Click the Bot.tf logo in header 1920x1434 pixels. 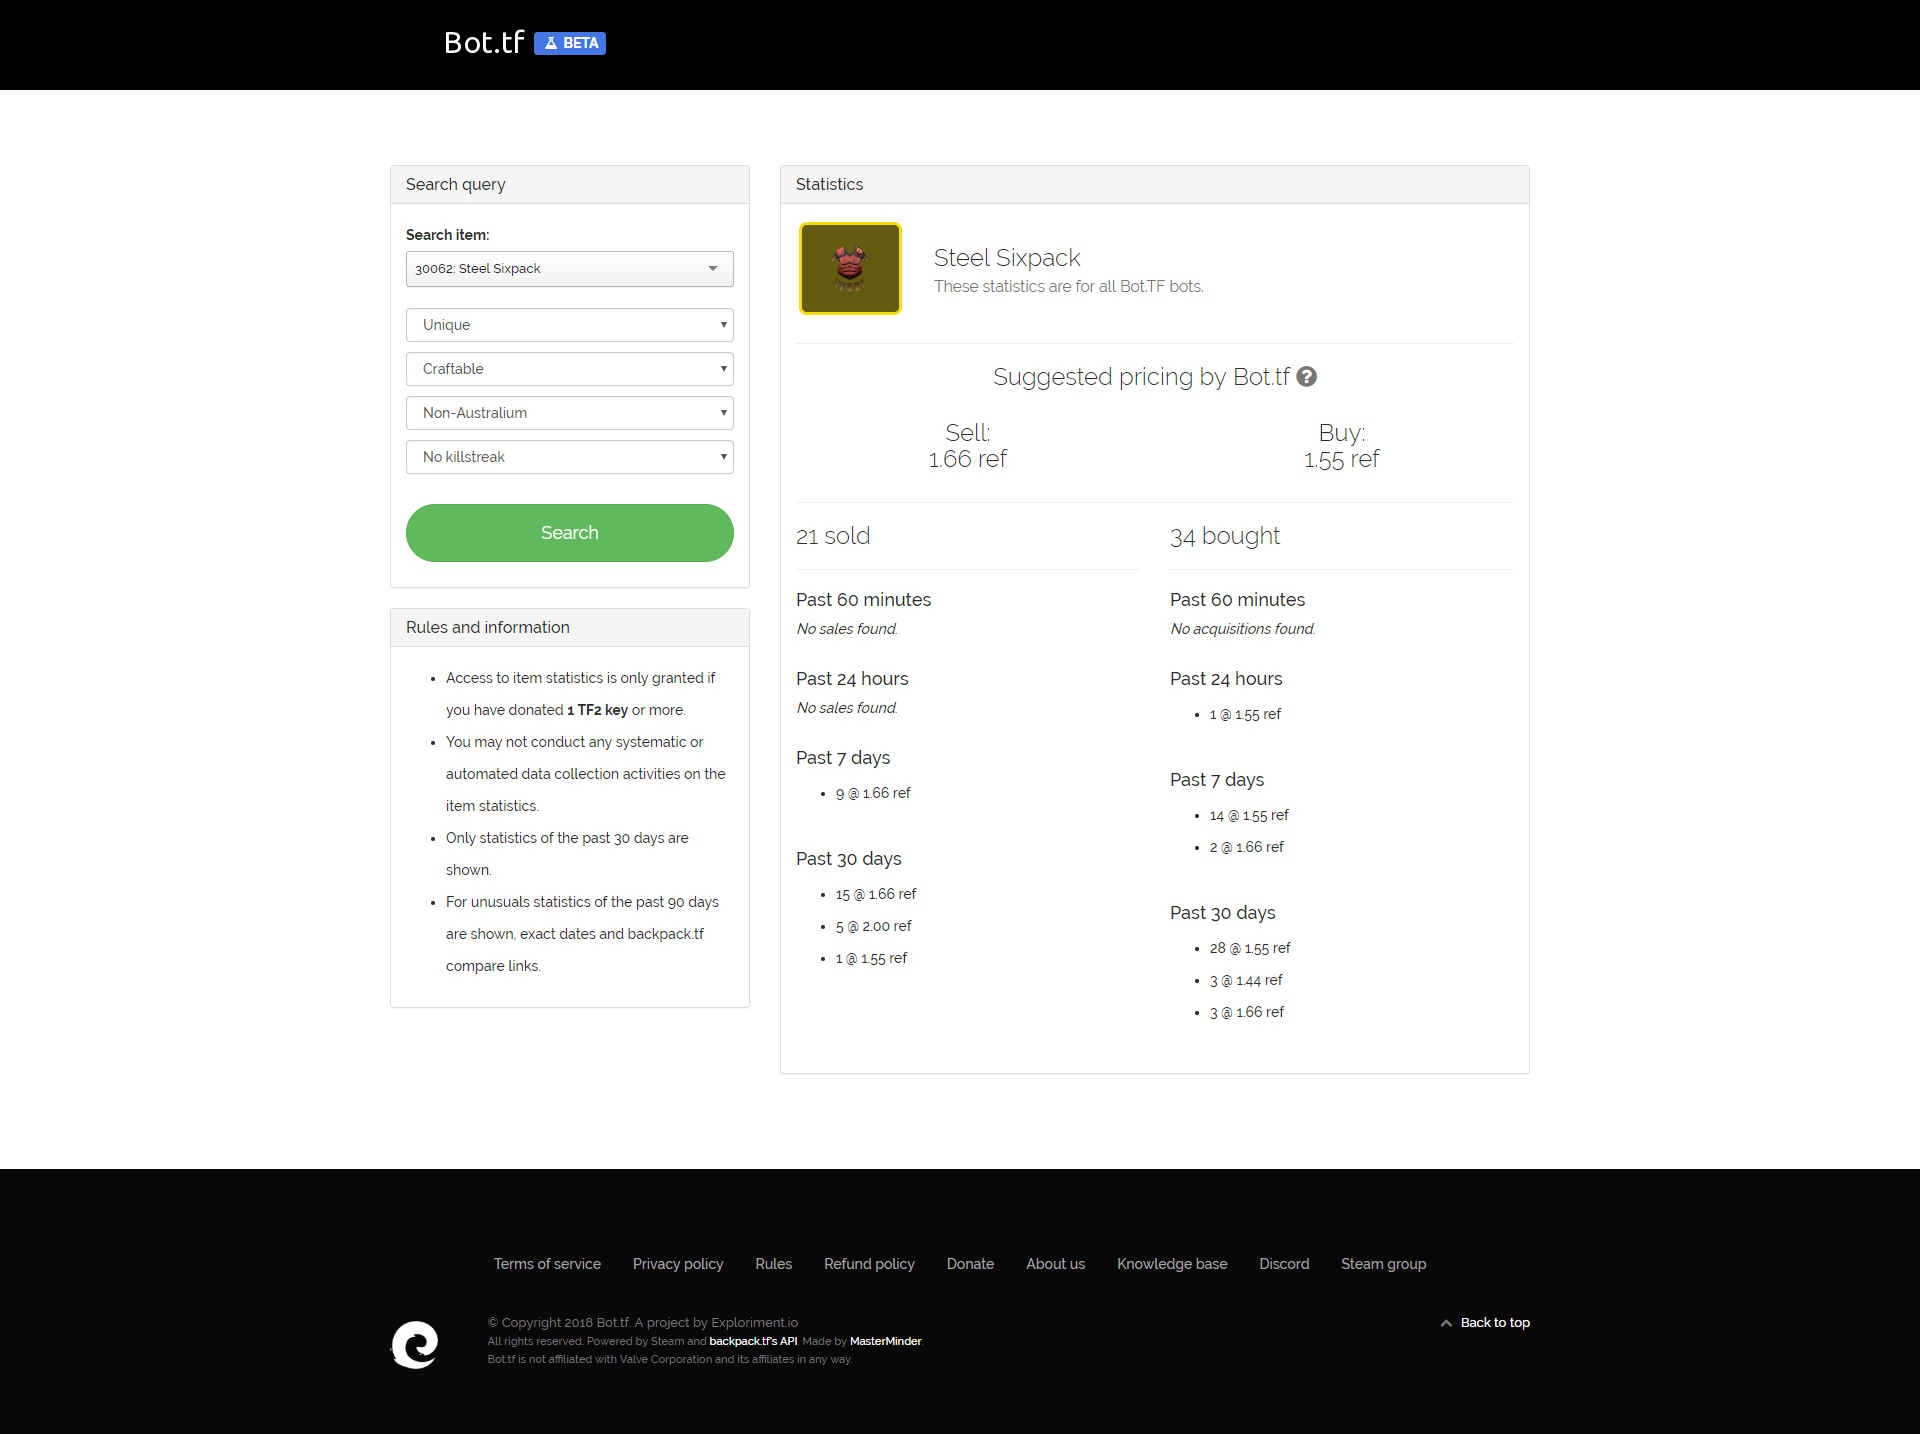484,42
